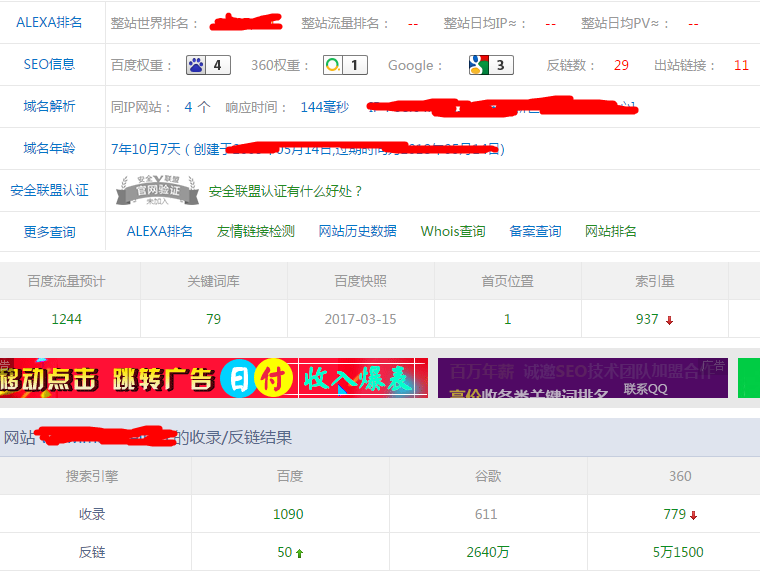
Task: Click Google backlinks value 2640万
Action: click(x=488, y=552)
